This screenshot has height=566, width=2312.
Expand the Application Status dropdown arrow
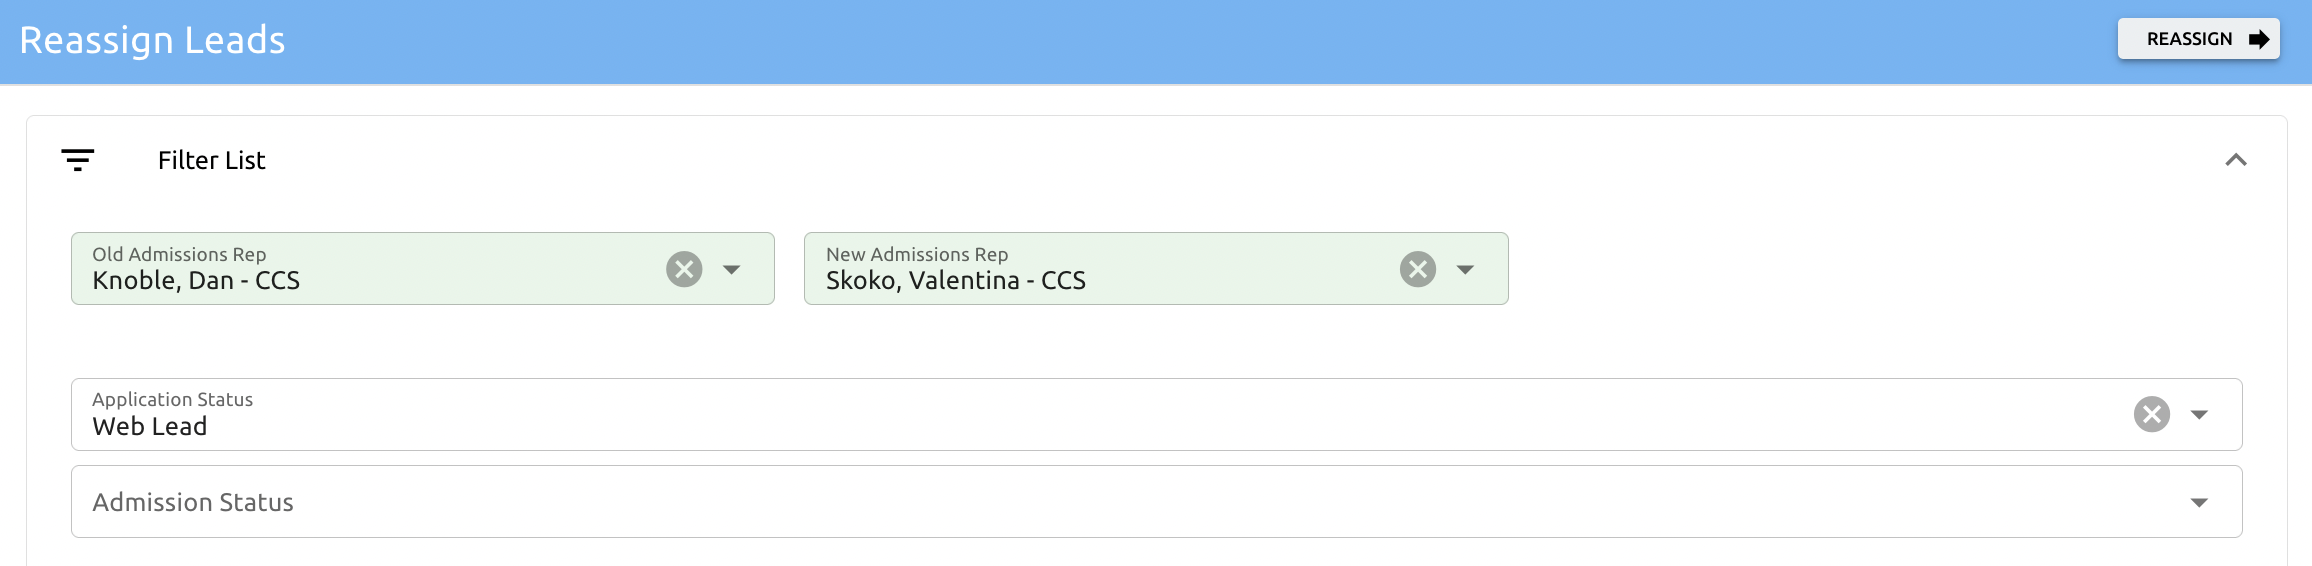[2199, 414]
